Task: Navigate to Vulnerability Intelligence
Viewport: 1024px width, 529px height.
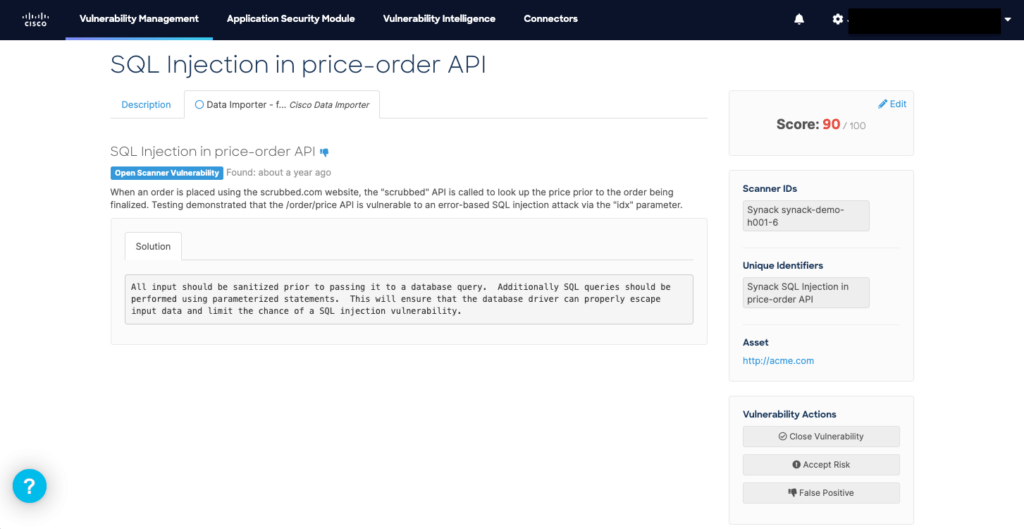Action: 439,19
